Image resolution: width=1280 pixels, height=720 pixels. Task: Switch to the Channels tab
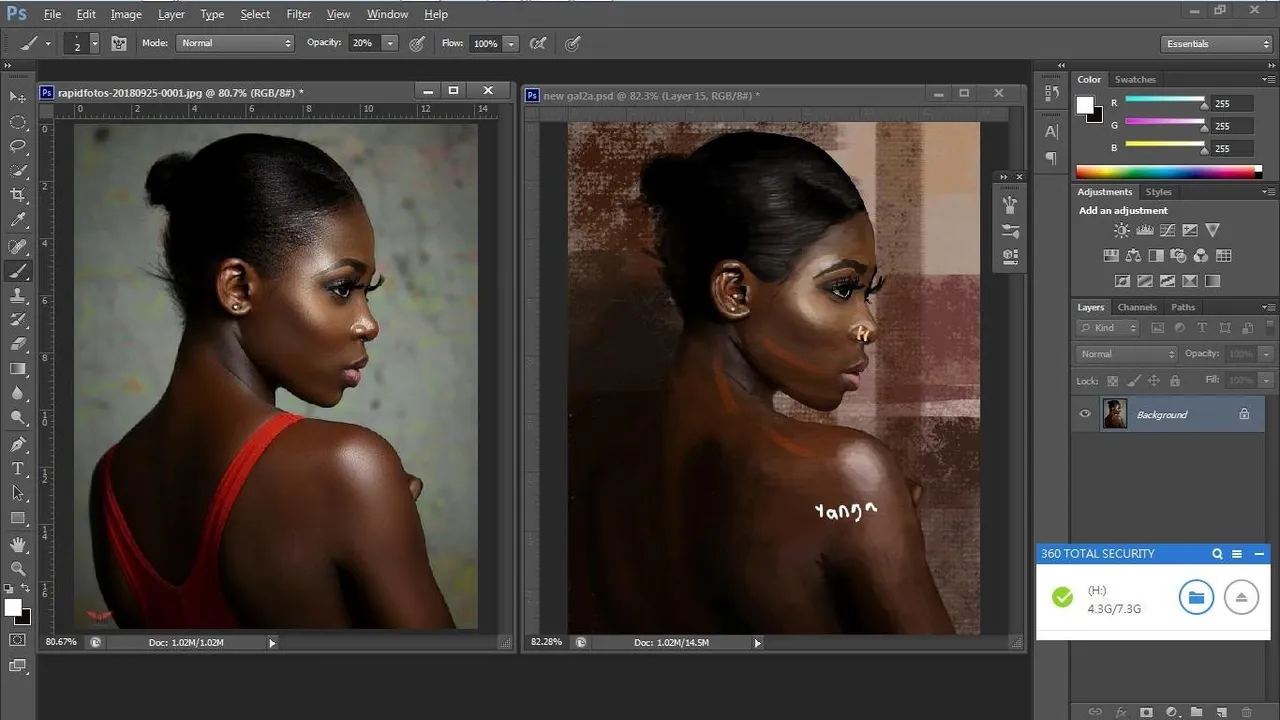(x=1137, y=307)
